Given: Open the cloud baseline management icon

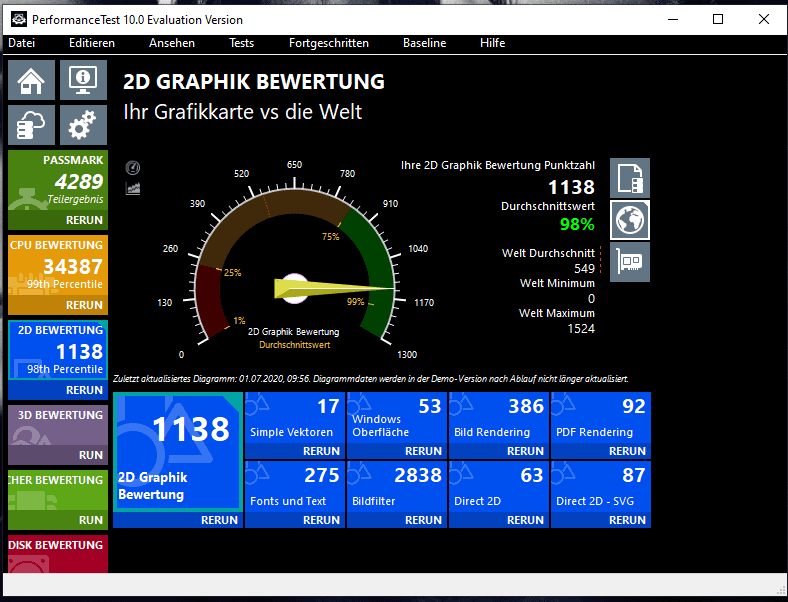Looking at the screenshot, I should click(31, 125).
